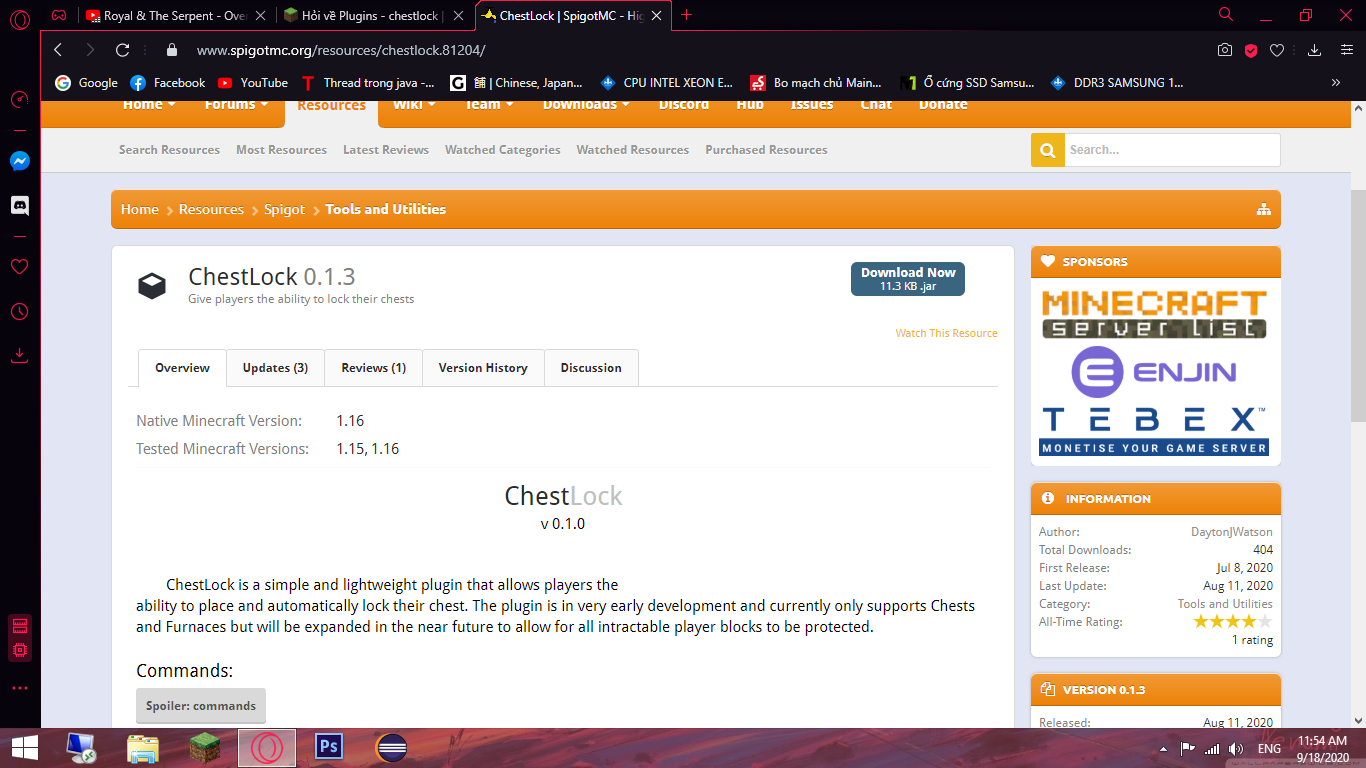Expand the Forums dropdown arrow
The width and height of the screenshot is (1366, 768).
[x=264, y=105]
